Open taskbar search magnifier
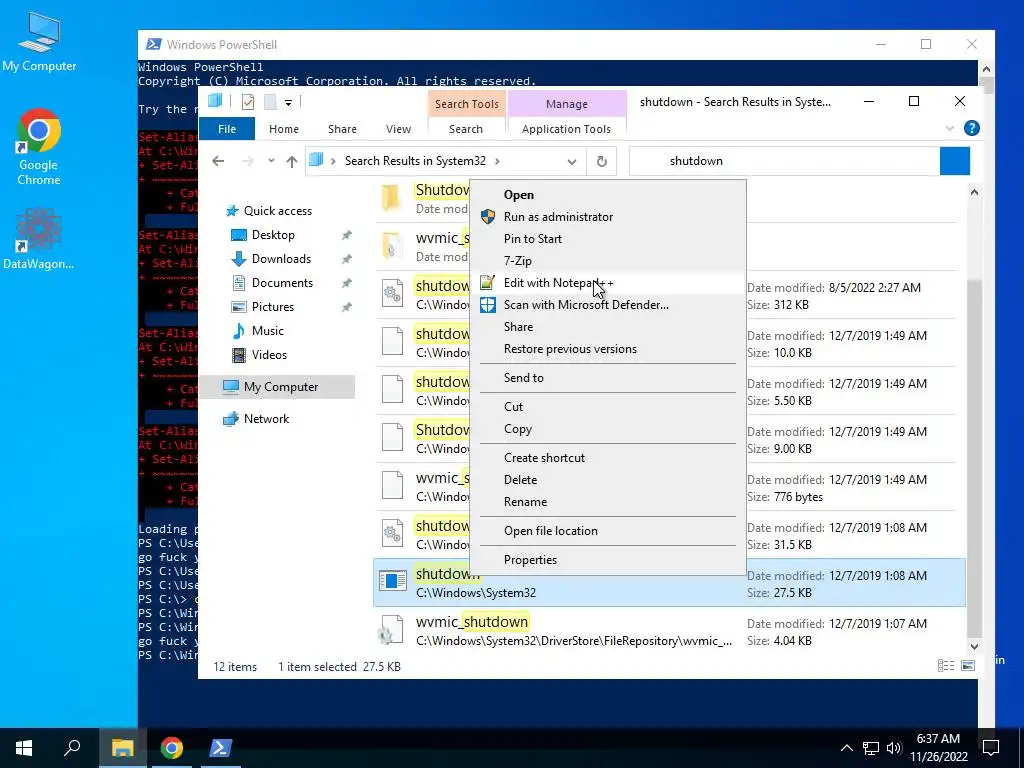The image size is (1024, 768). pyautogui.click(x=72, y=748)
